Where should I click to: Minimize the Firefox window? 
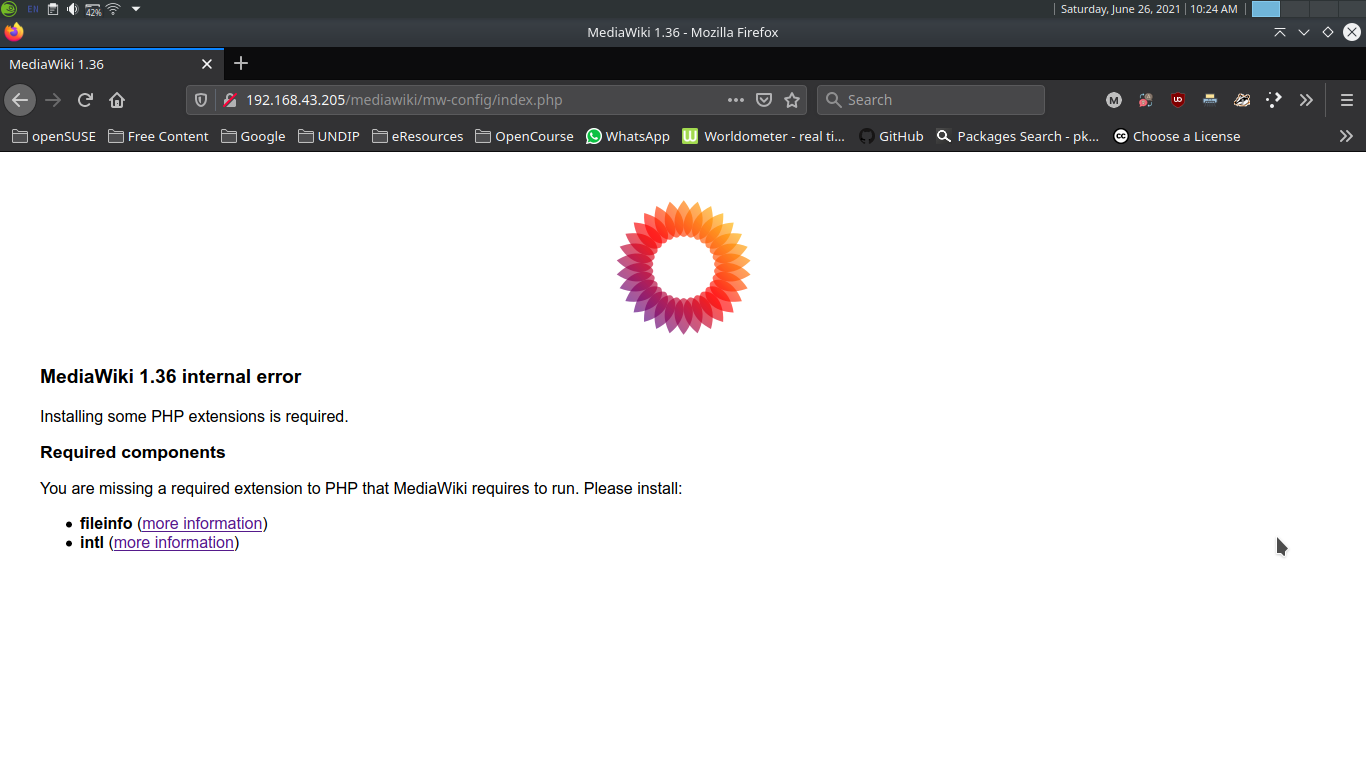click(1304, 32)
